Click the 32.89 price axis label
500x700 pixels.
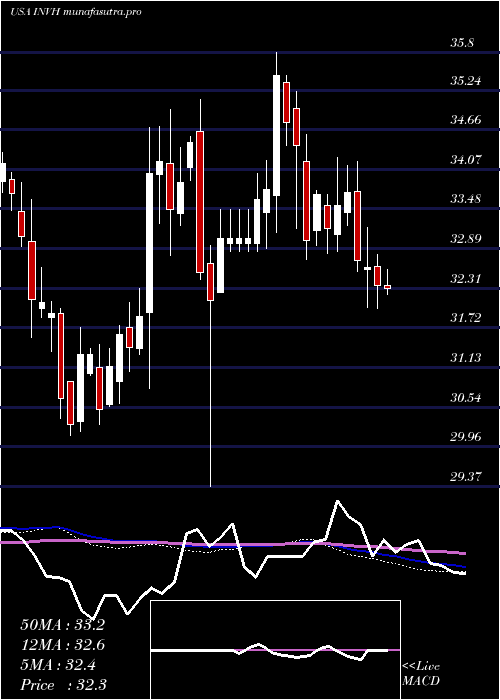466,238
